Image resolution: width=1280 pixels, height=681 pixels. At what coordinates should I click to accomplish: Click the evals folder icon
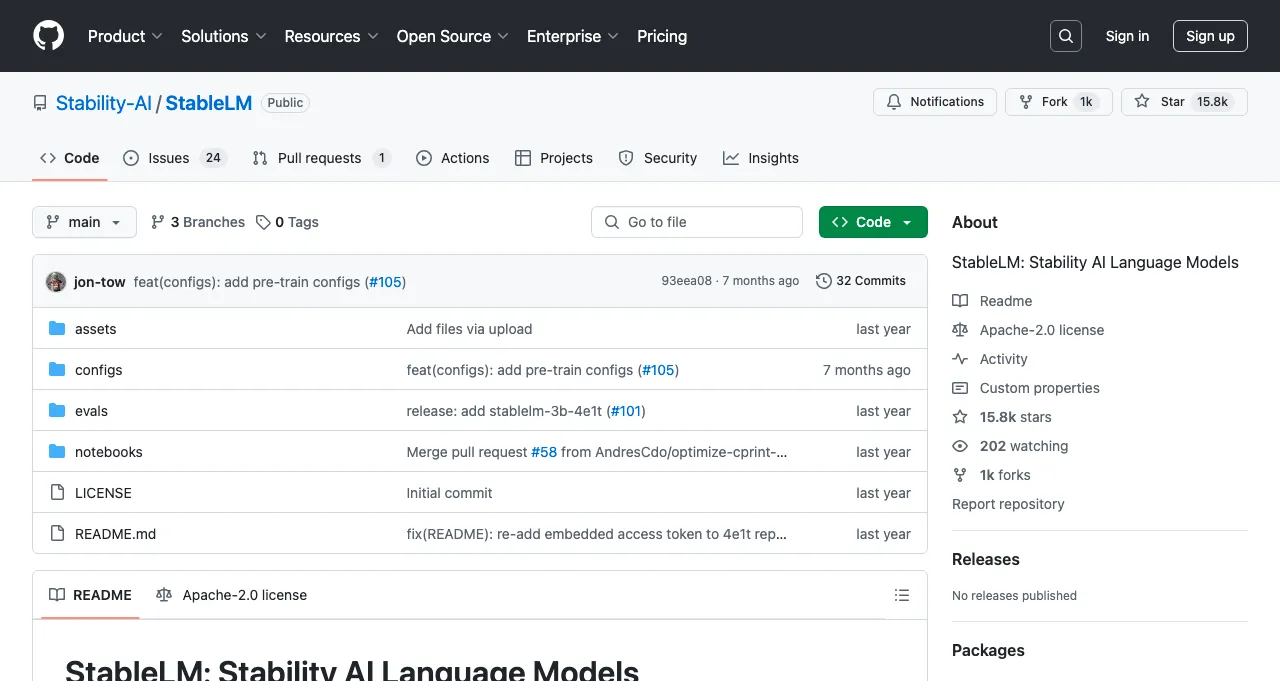pos(57,411)
